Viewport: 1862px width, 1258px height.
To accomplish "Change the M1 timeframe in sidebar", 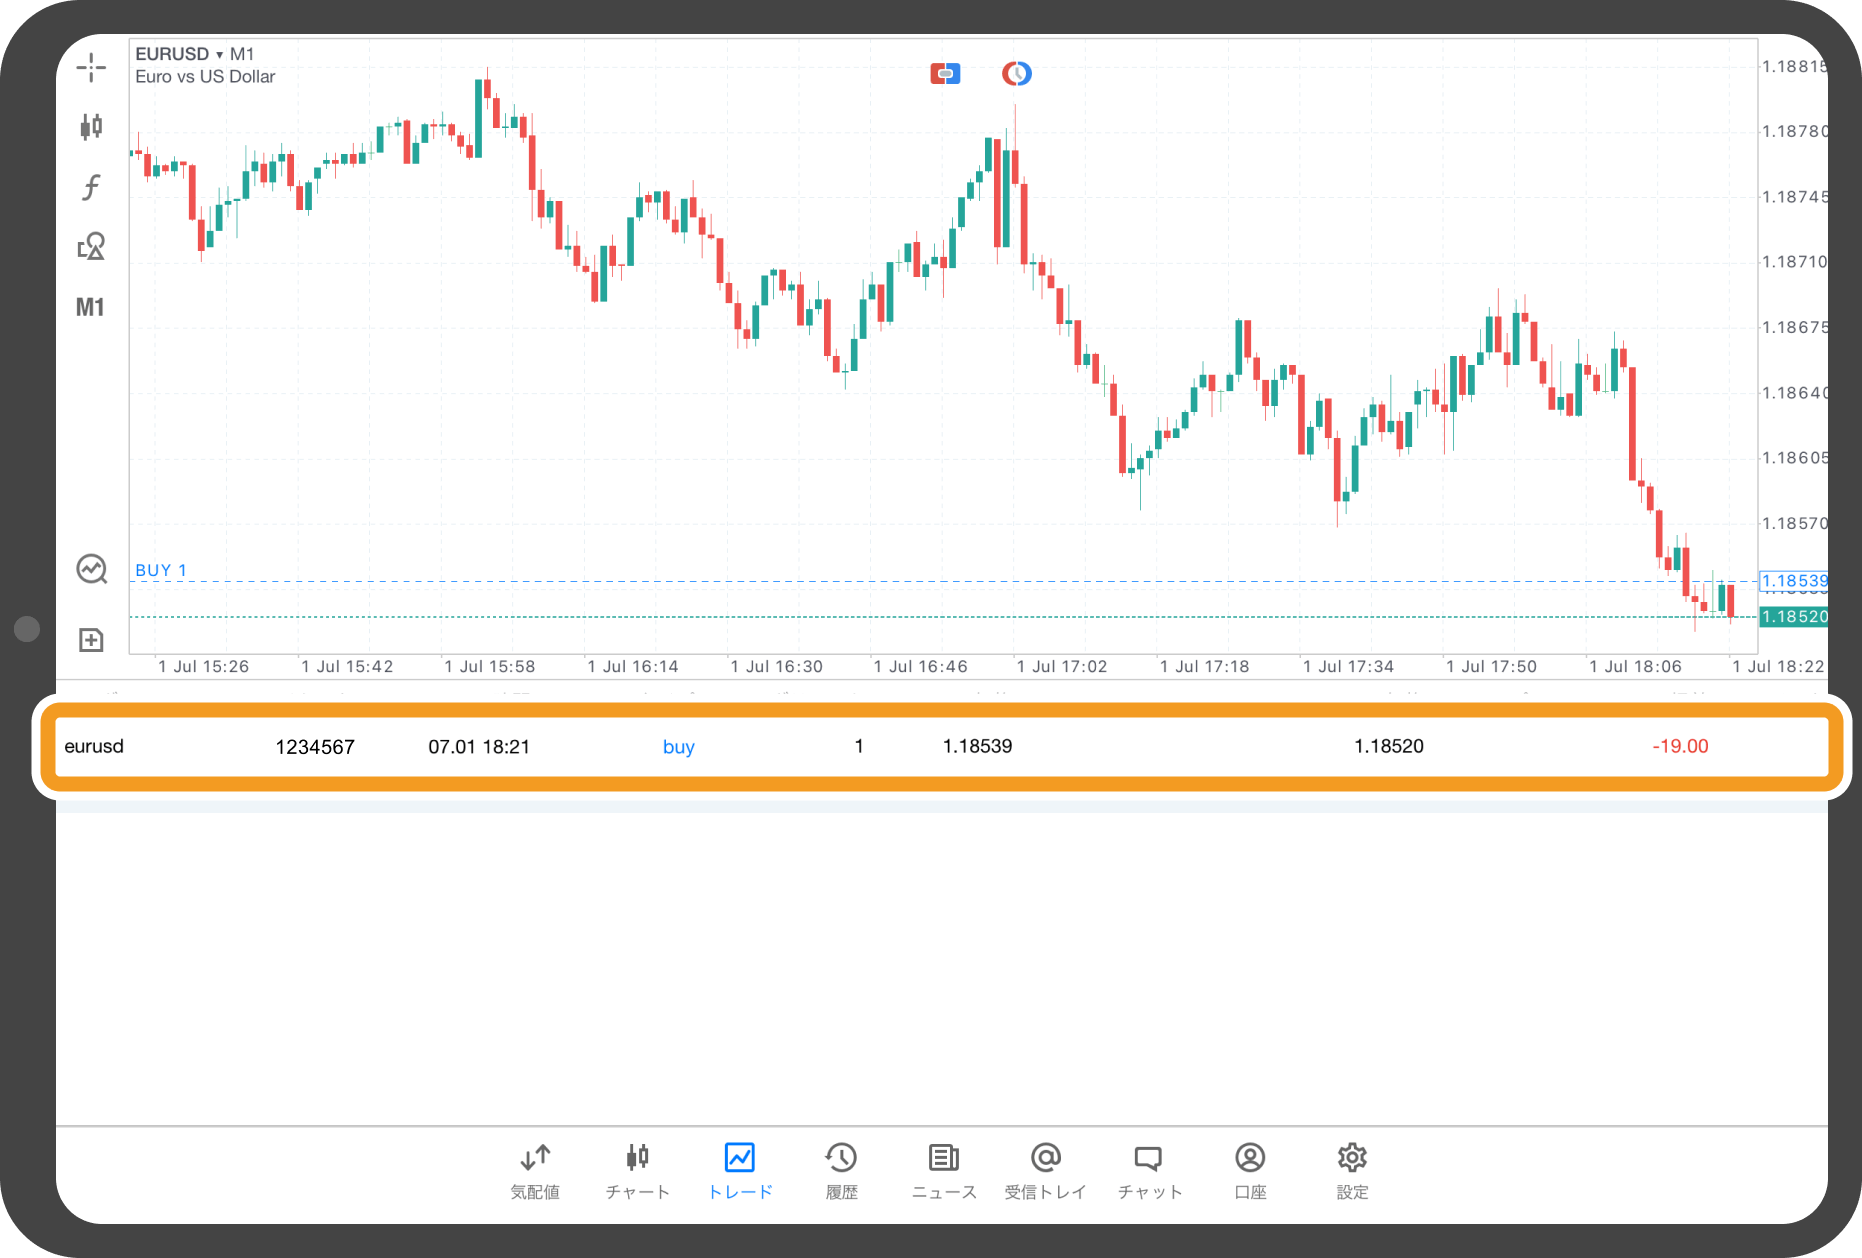I will coord(90,307).
